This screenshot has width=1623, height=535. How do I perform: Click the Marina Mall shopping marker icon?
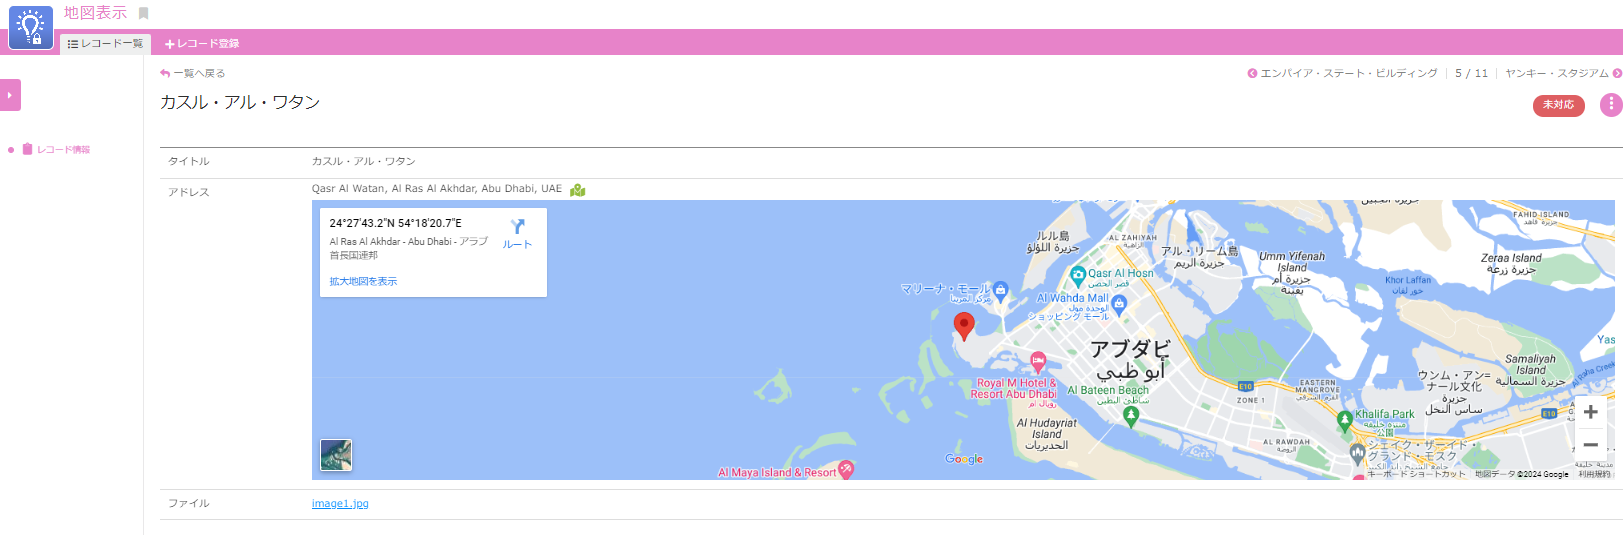click(x=1000, y=290)
